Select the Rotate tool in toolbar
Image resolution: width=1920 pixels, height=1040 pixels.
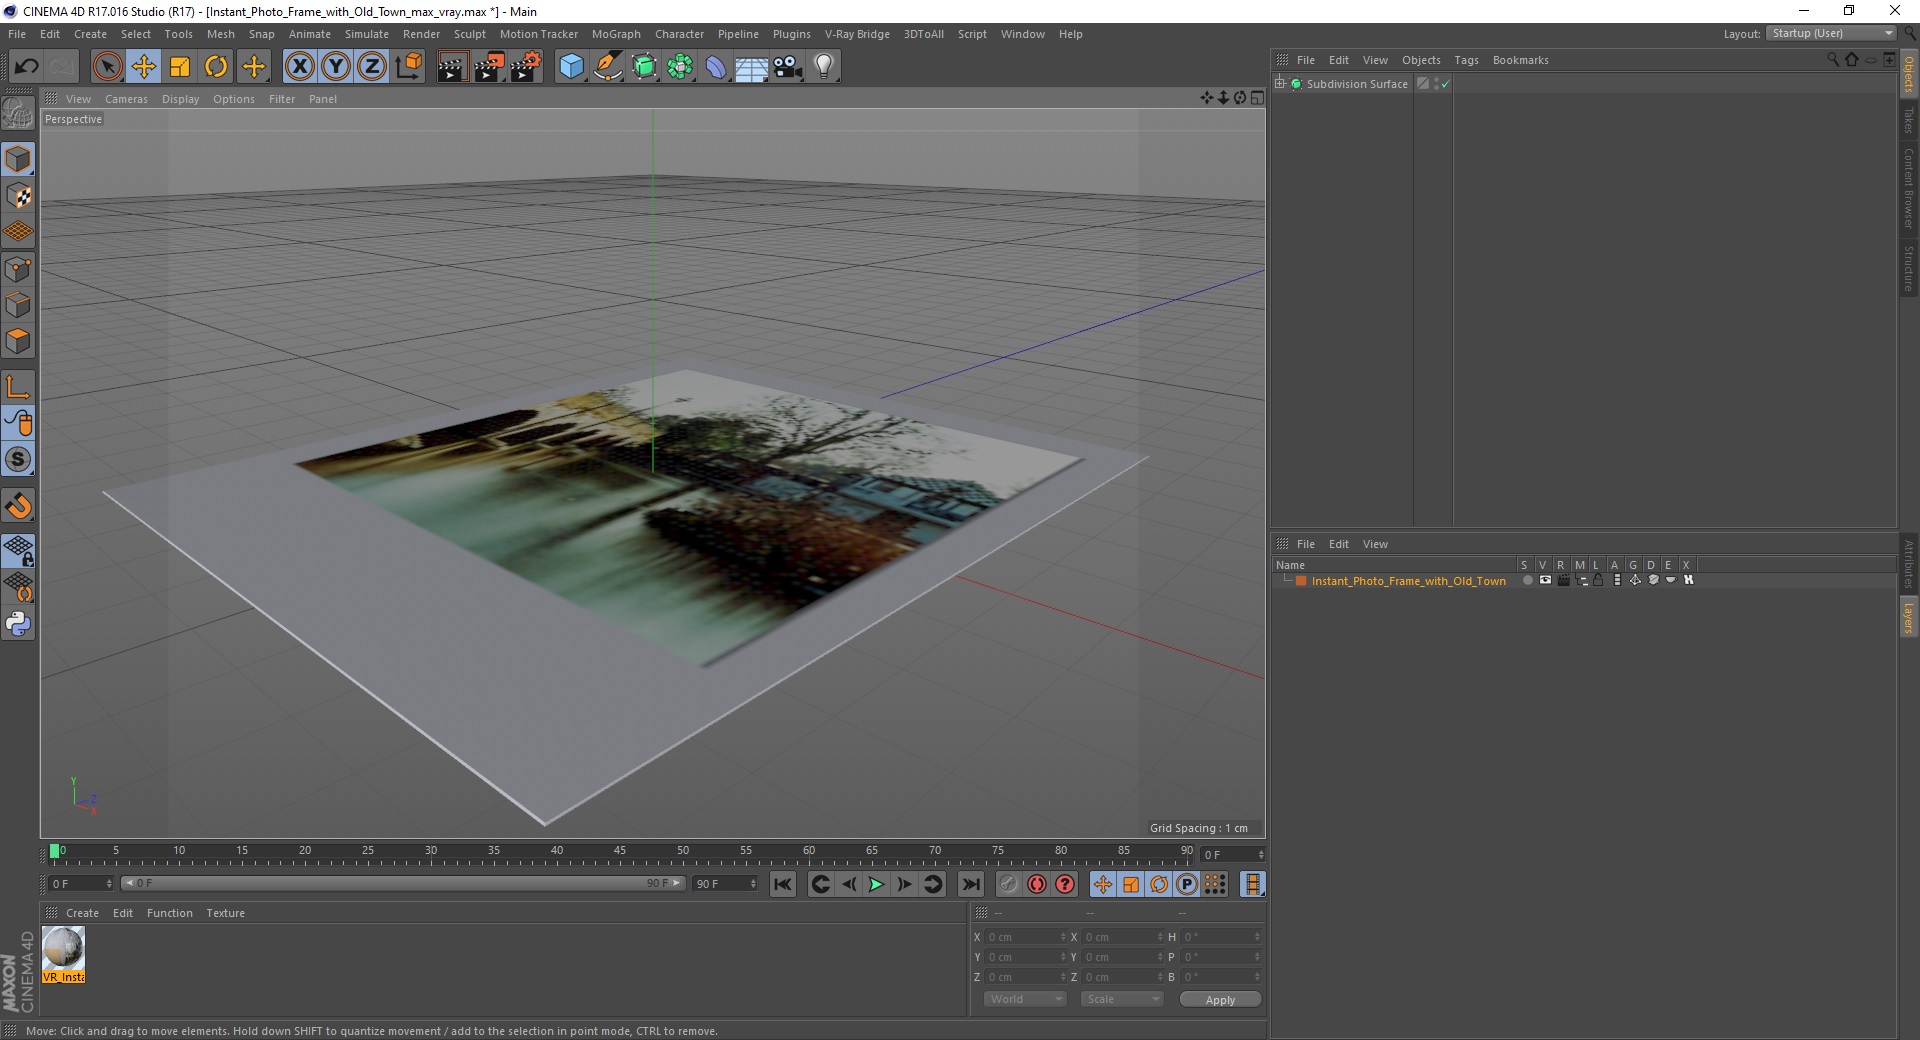click(216, 67)
